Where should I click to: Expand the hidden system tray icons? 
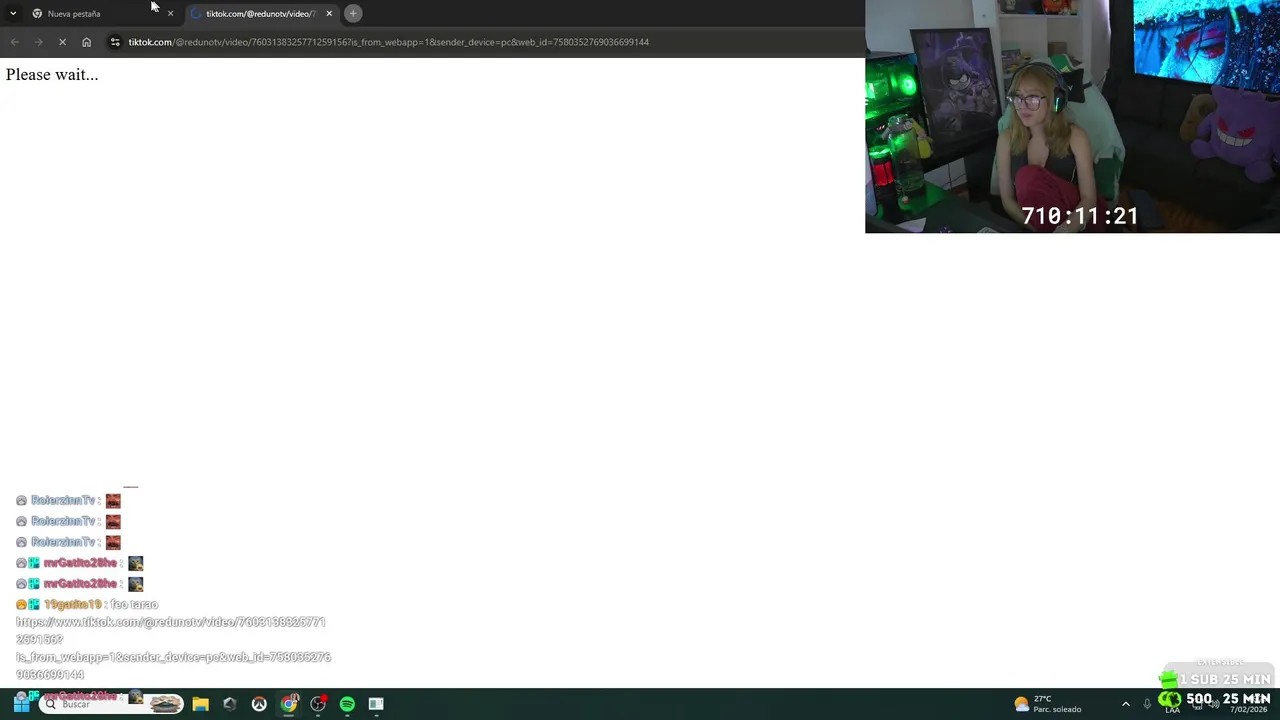point(1125,704)
